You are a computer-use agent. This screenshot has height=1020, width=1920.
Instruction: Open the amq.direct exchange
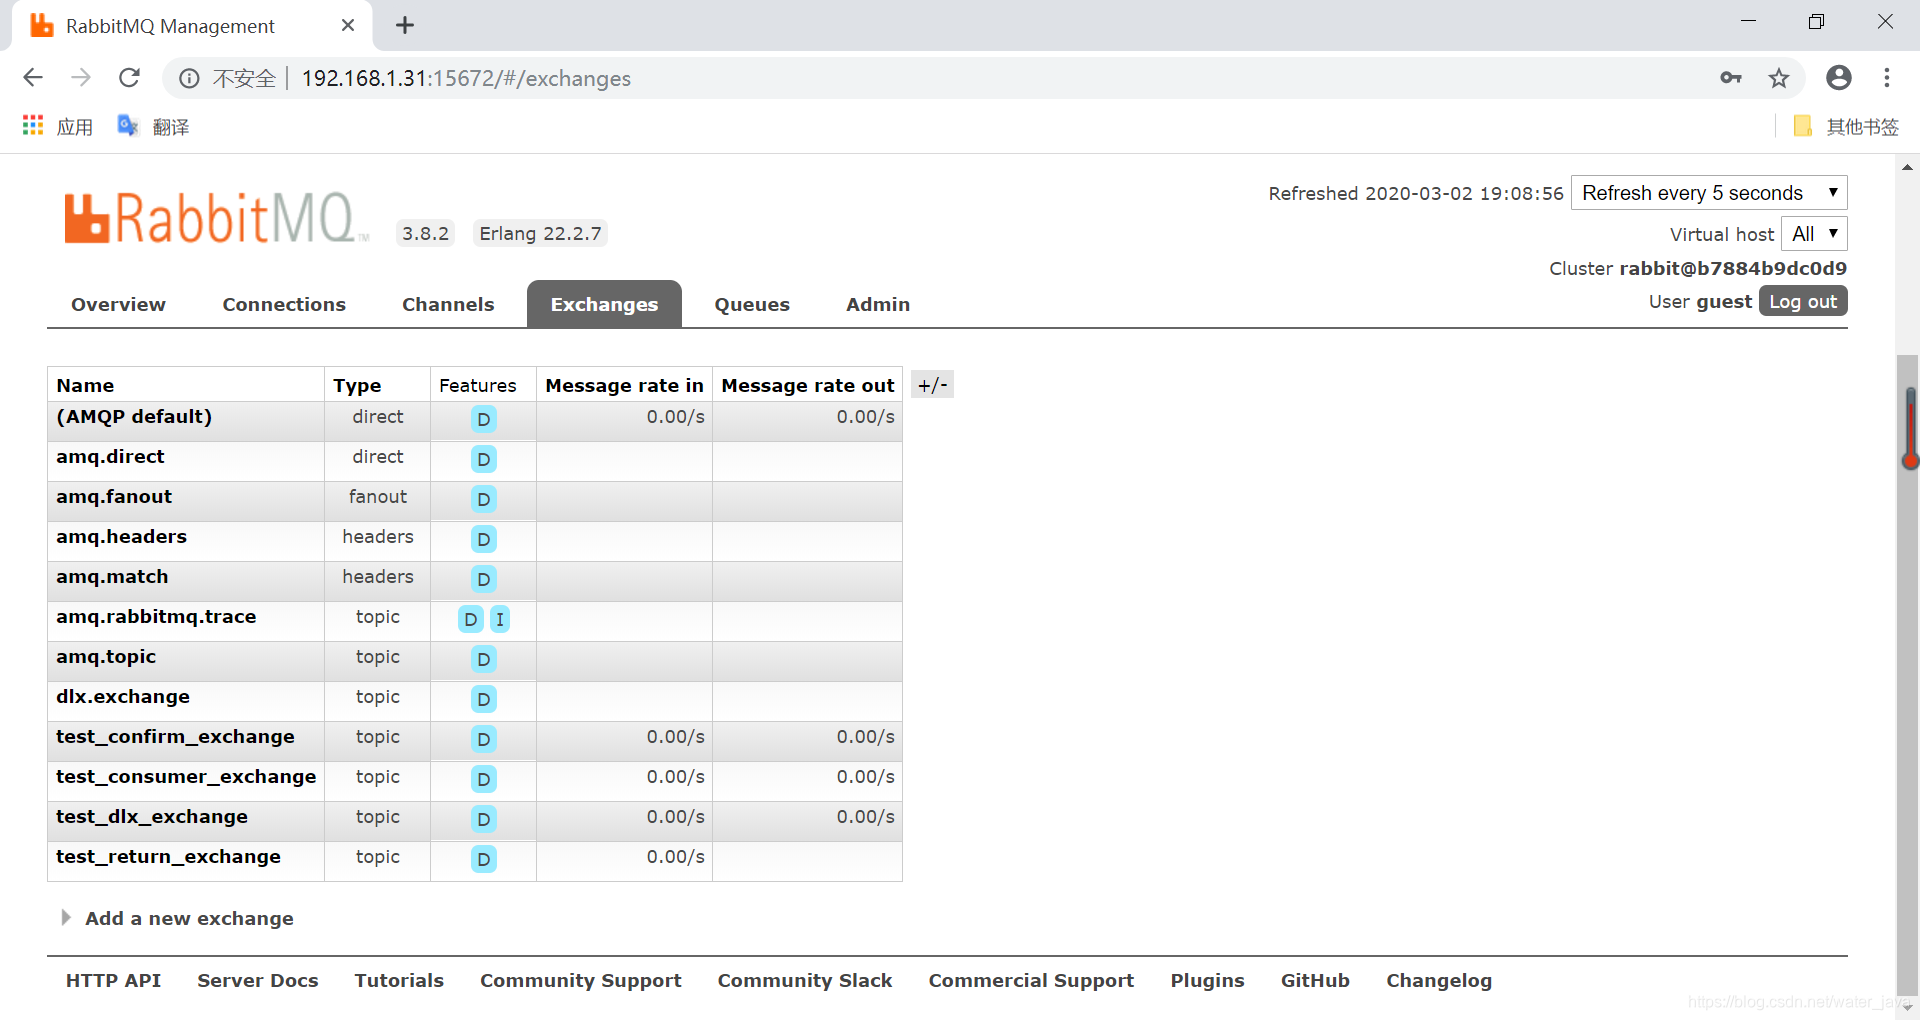110,457
